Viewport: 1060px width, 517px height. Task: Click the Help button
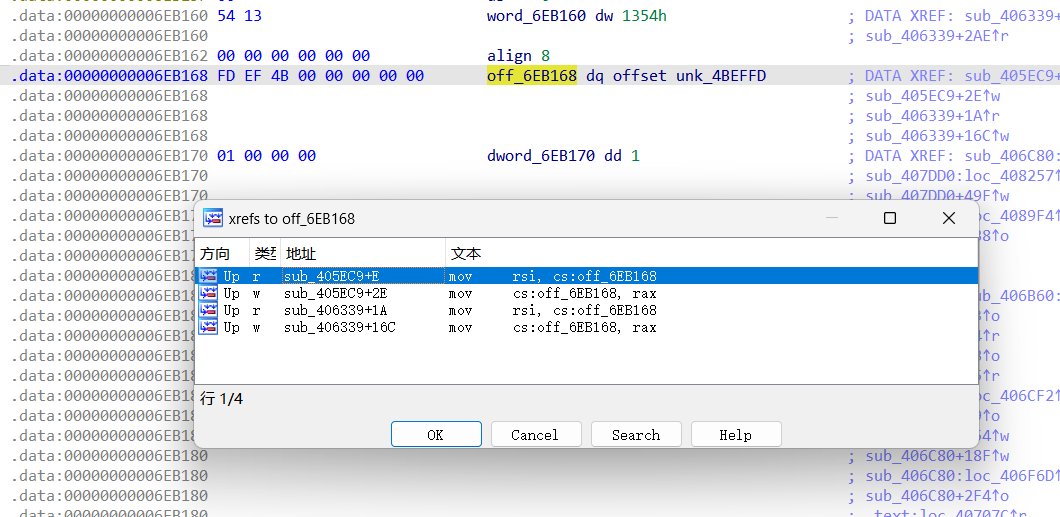(x=735, y=435)
